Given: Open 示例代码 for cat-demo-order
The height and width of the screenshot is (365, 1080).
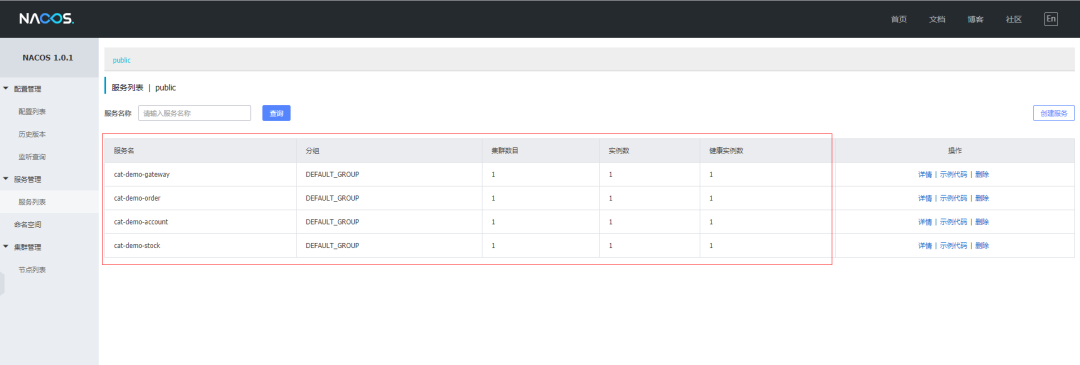Looking at the screenshot, I should [953, 198].
